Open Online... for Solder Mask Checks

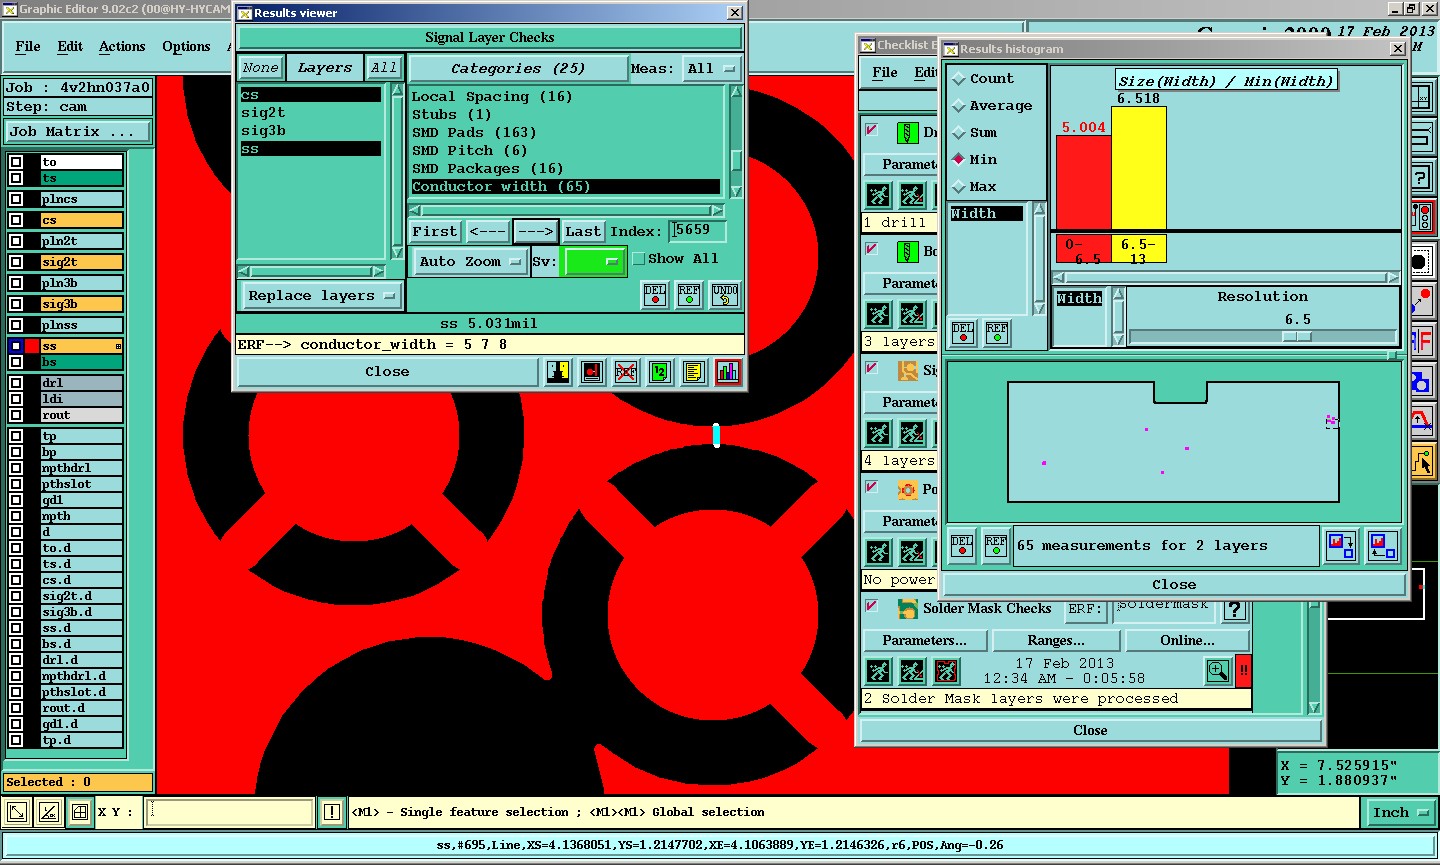point(1187,641)
